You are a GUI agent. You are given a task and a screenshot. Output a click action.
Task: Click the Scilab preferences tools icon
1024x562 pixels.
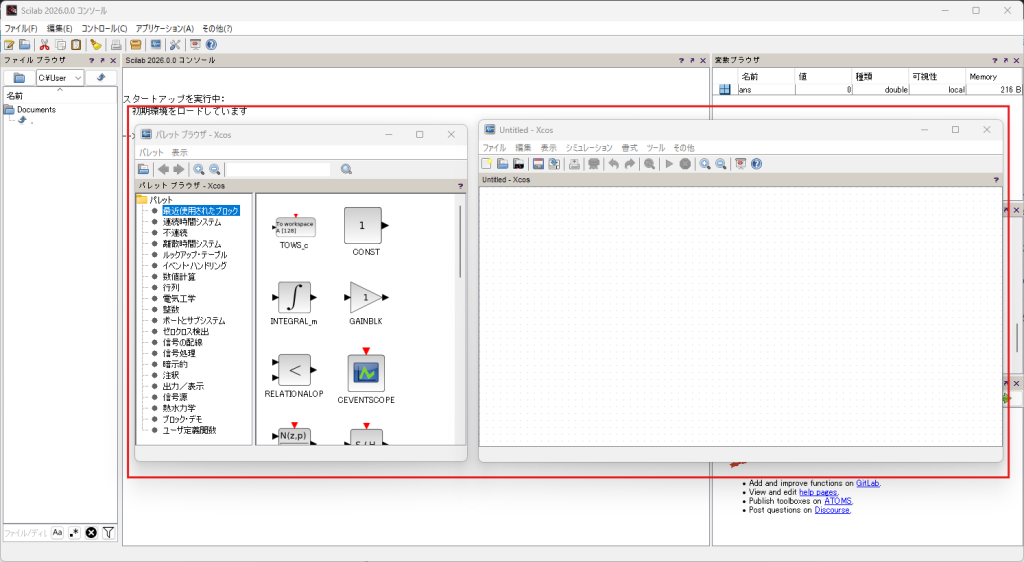(x=174, y=45)
